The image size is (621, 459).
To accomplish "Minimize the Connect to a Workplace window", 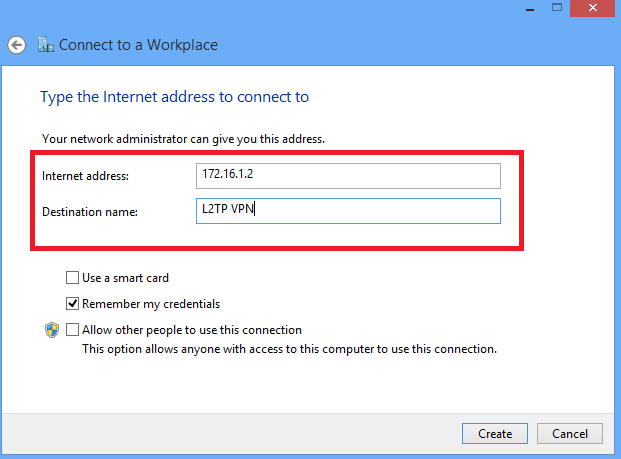I will 530,8.
